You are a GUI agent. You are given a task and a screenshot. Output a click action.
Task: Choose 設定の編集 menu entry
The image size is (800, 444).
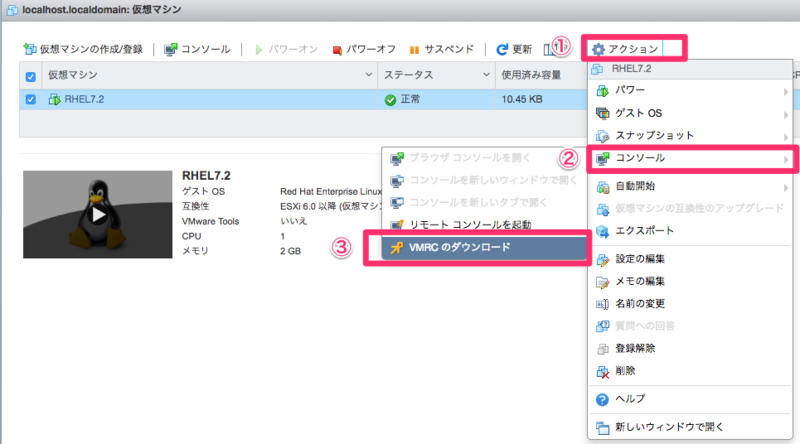pyautogui.click(x=690, y=259)
